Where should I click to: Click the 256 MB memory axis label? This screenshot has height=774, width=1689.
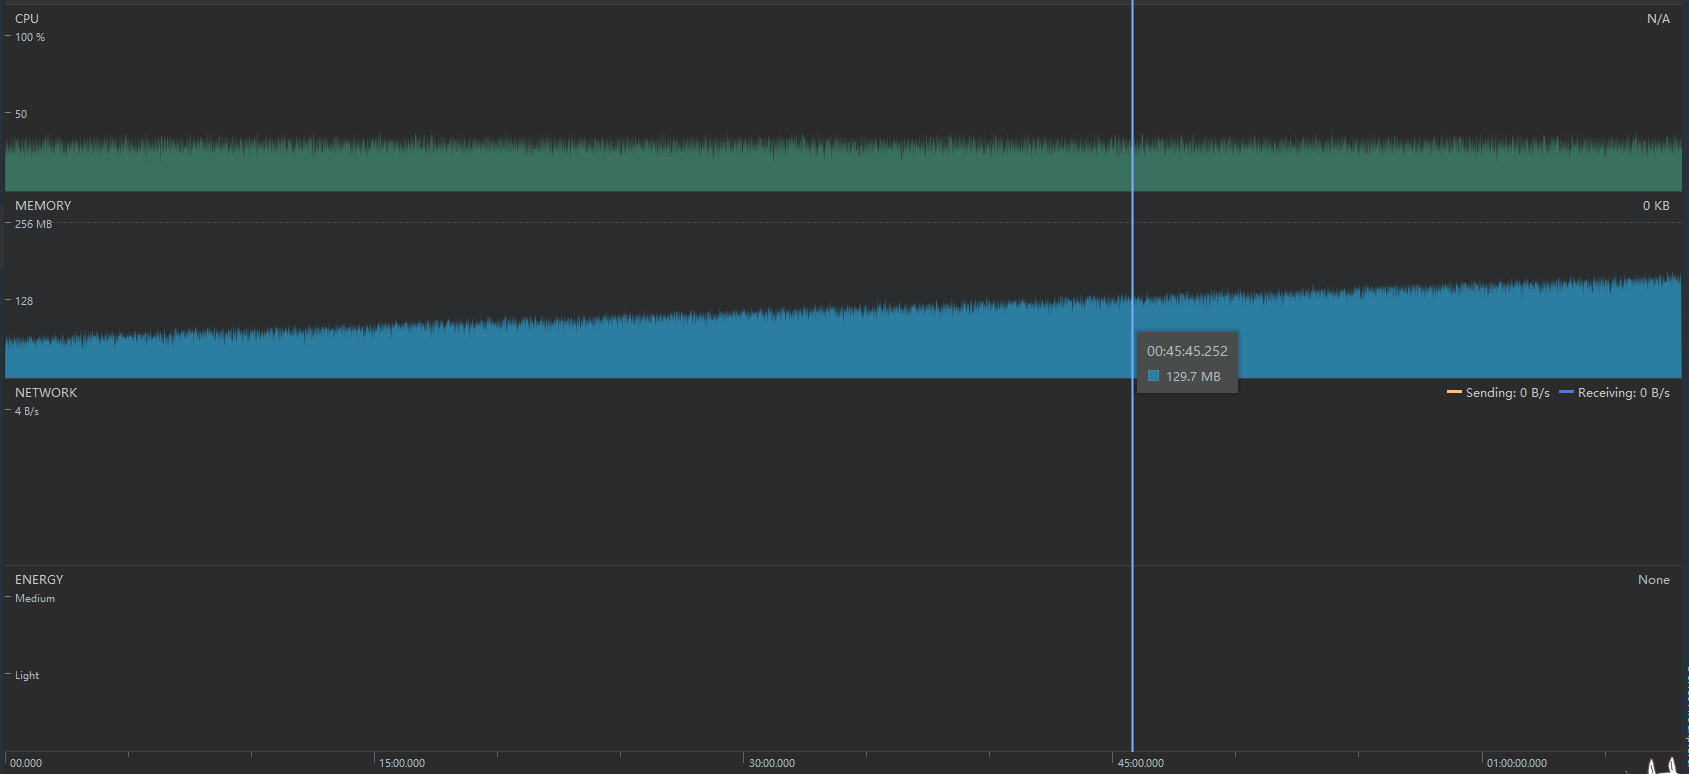33,224
